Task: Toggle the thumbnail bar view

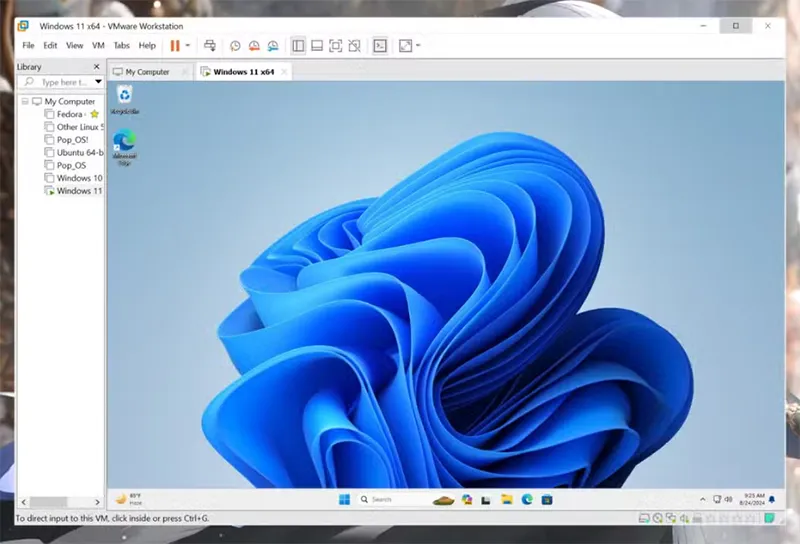Action: click(317, 46)
